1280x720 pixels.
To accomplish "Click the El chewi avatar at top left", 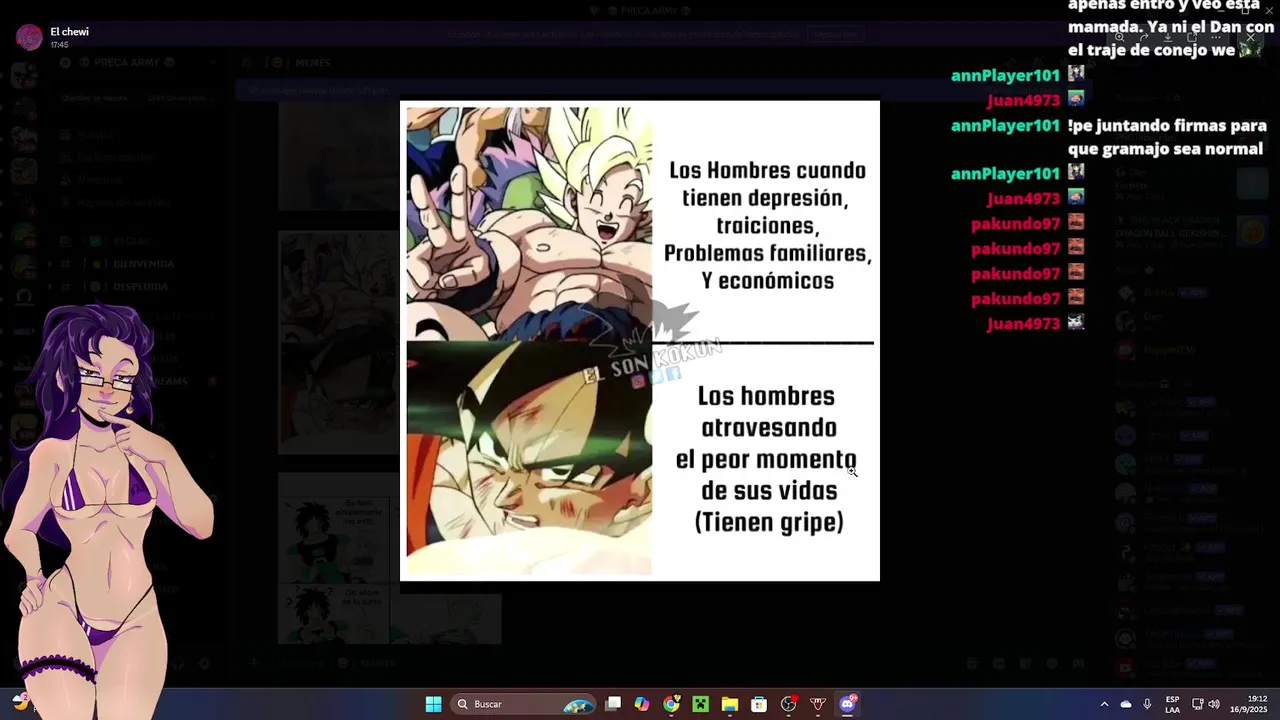I will click(29, 38).
